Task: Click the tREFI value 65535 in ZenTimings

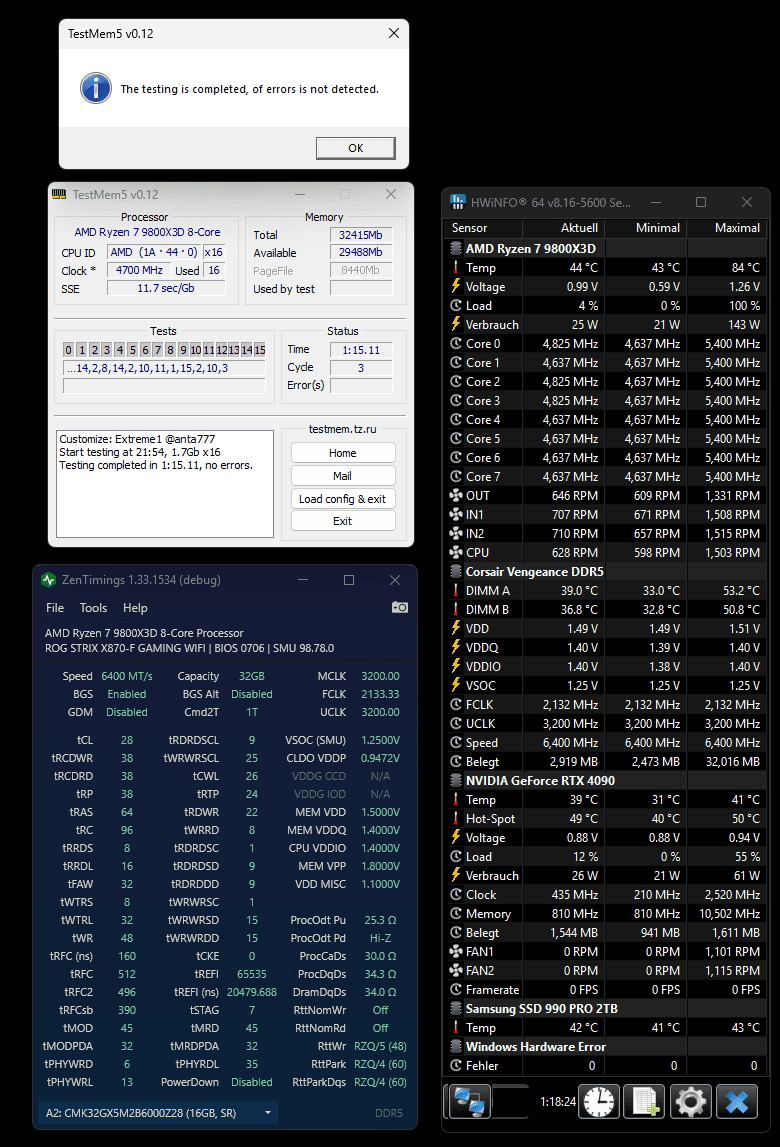Action: (x=252, y=974)
